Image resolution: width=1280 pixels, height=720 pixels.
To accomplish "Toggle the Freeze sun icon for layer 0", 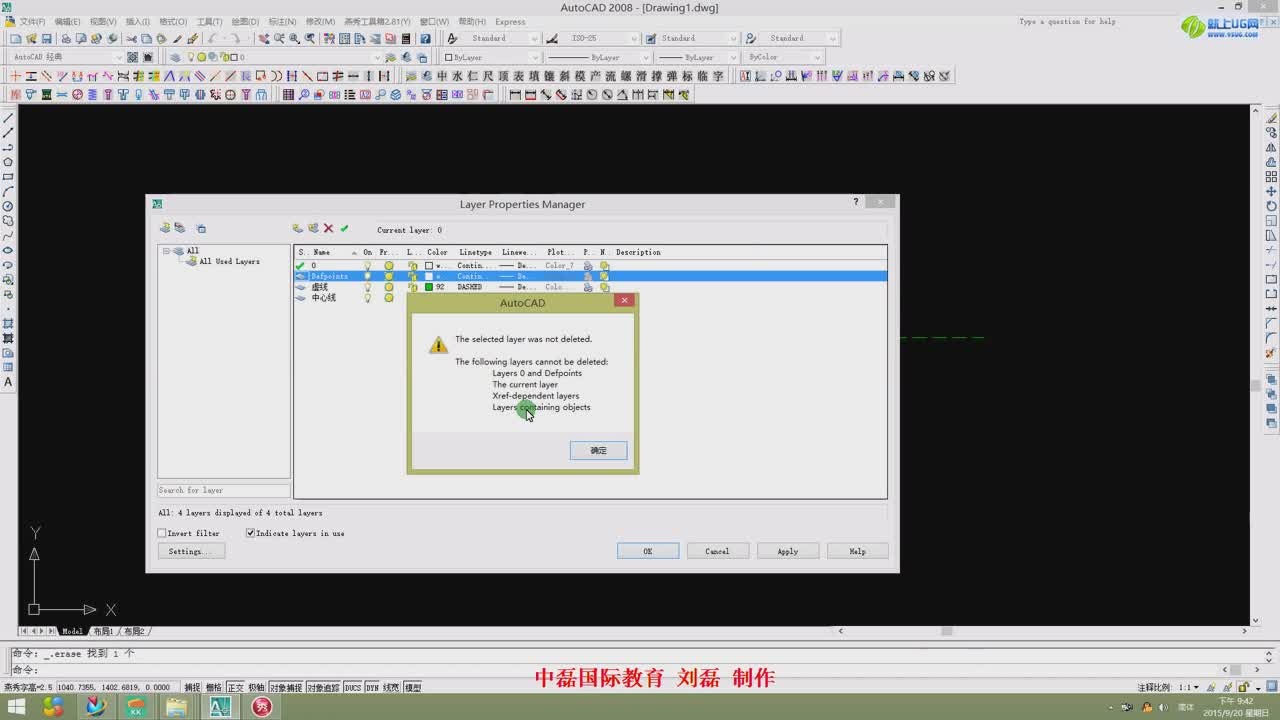I will pyautogui.click(x=389, y=266).
